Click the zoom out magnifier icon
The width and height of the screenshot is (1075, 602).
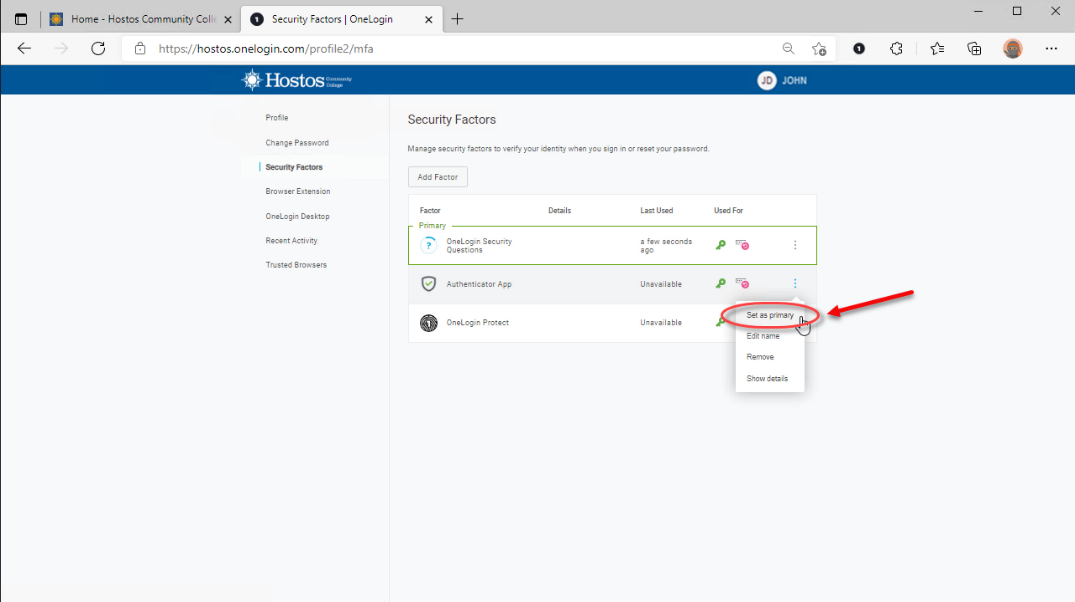[x=788, y=48]
